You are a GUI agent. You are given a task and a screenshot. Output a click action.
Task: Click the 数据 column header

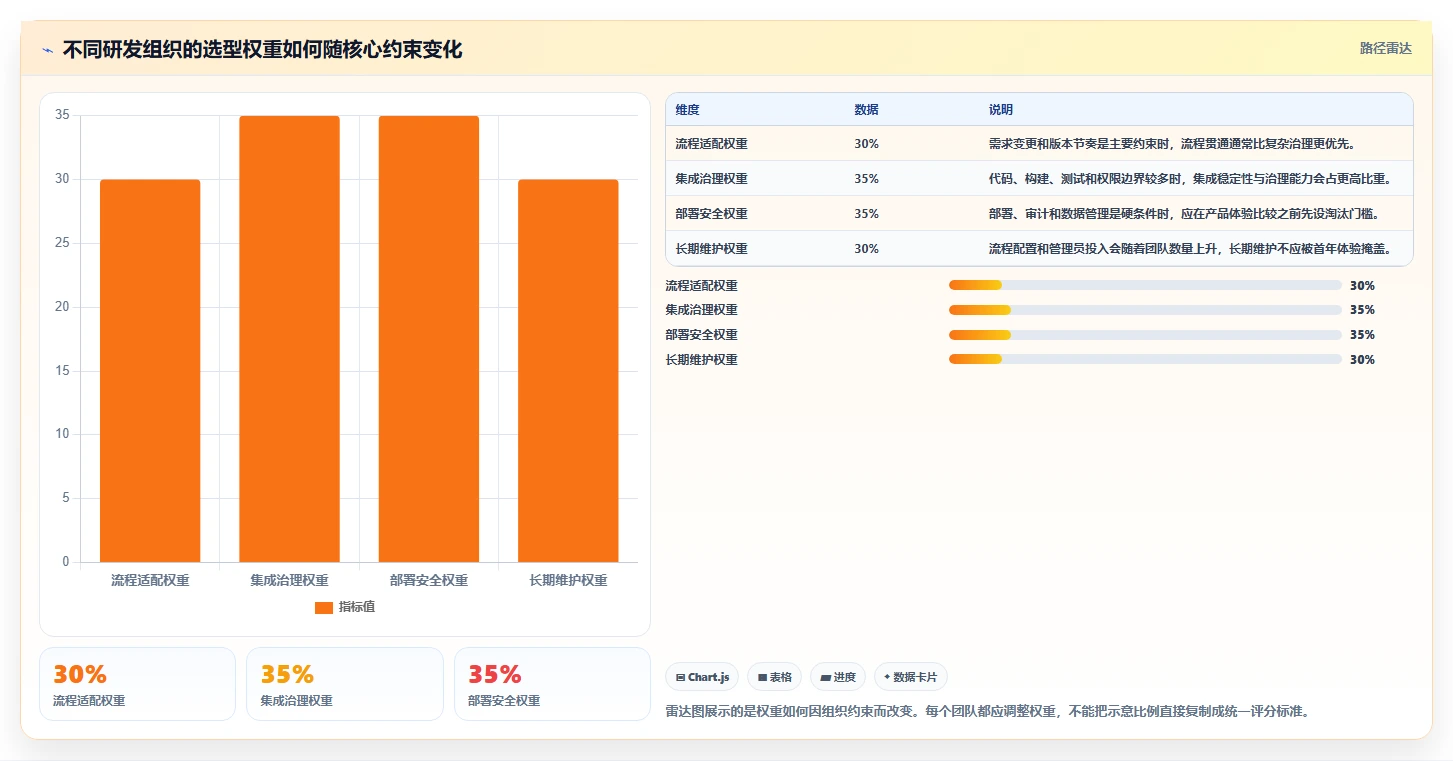(x=866, y=110)
